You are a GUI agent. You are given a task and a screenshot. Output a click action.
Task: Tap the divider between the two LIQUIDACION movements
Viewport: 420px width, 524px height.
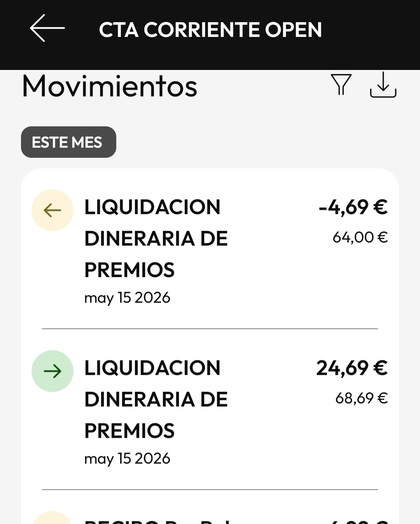[210, 329]
